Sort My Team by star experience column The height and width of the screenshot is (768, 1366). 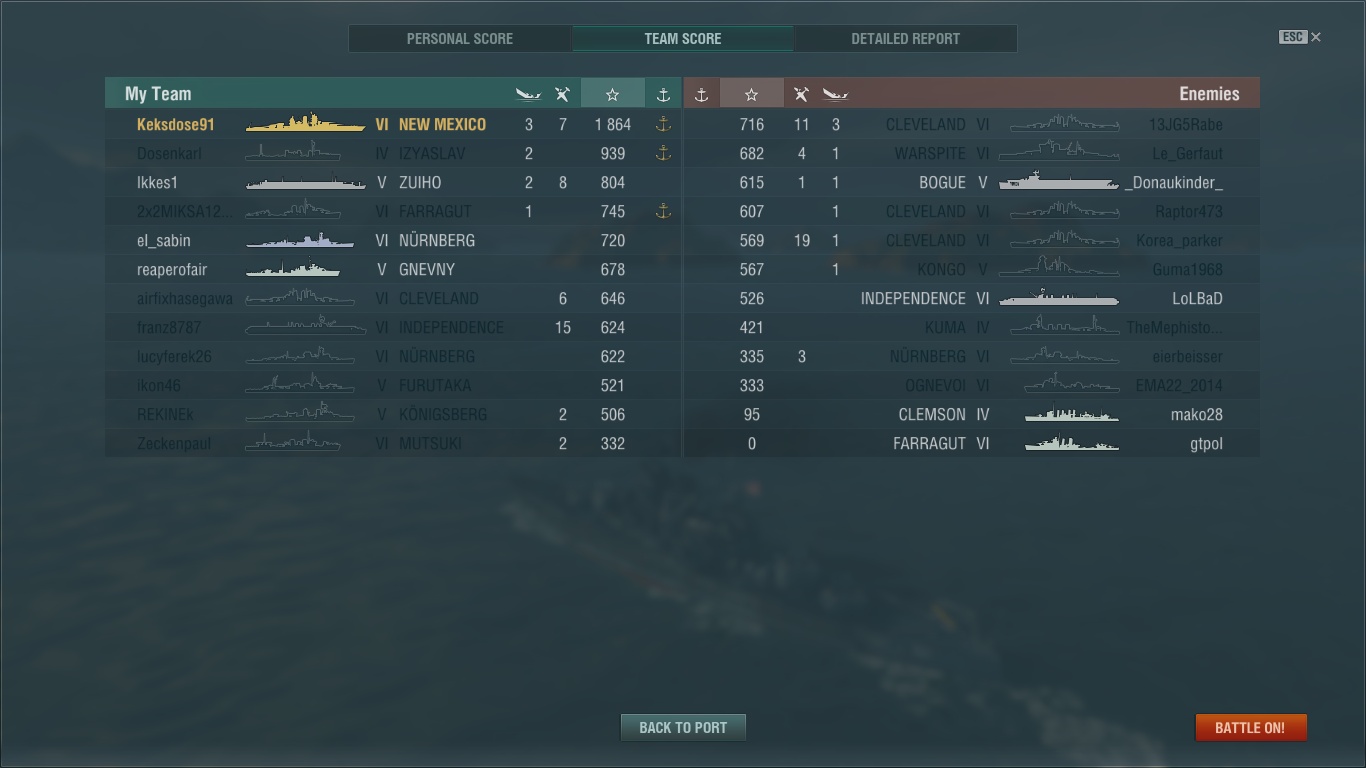click(612, 94)
